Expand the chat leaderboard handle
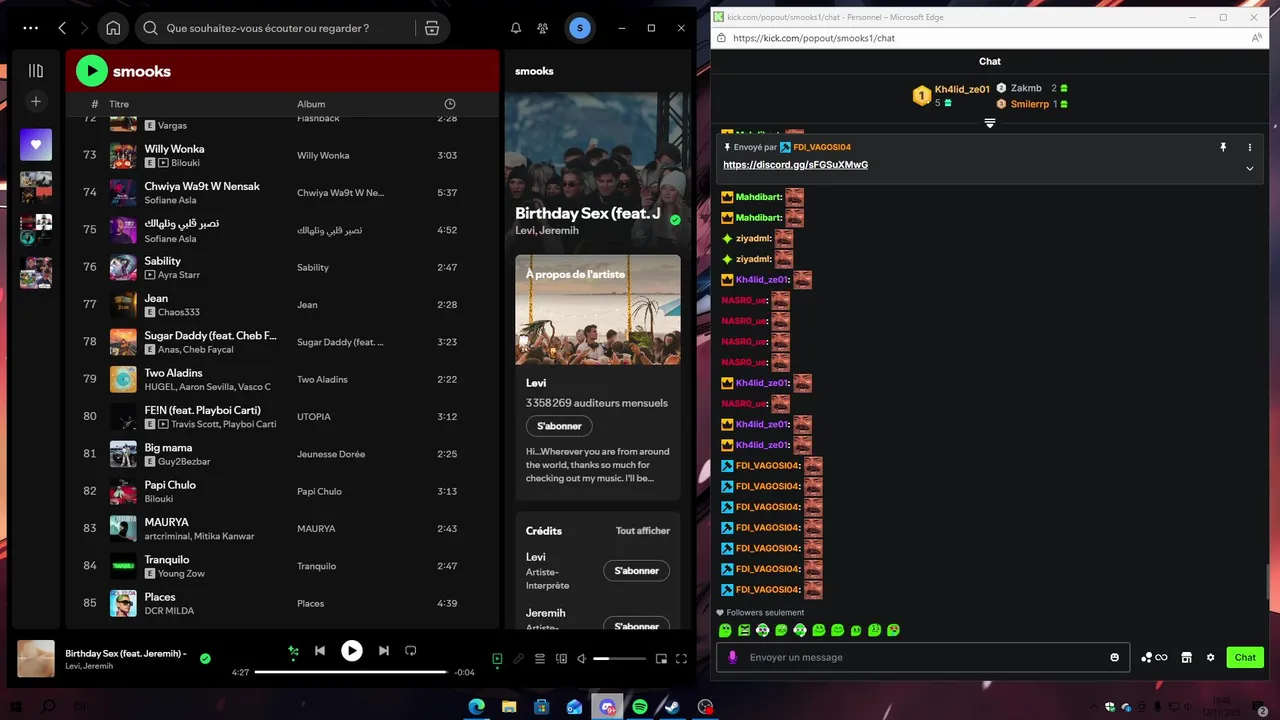Viewport: 1280px width, 720px height. (989, 123)
